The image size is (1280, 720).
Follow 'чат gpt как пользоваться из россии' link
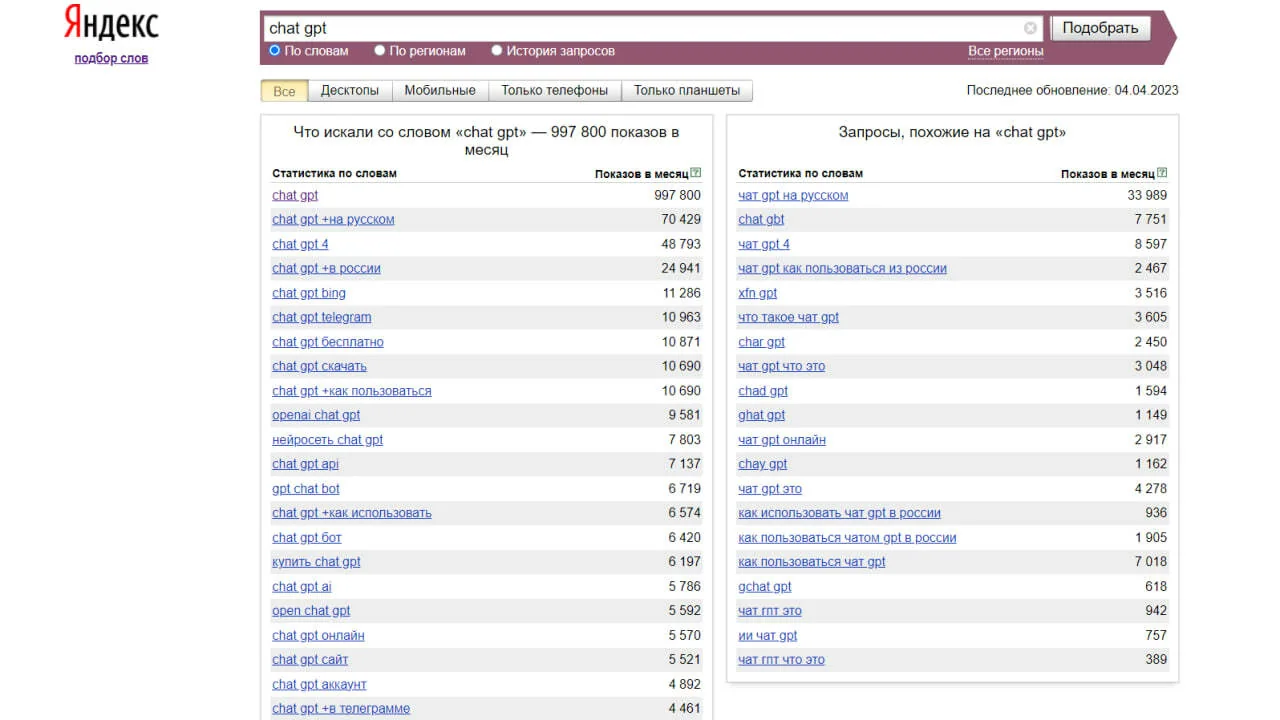842,269
